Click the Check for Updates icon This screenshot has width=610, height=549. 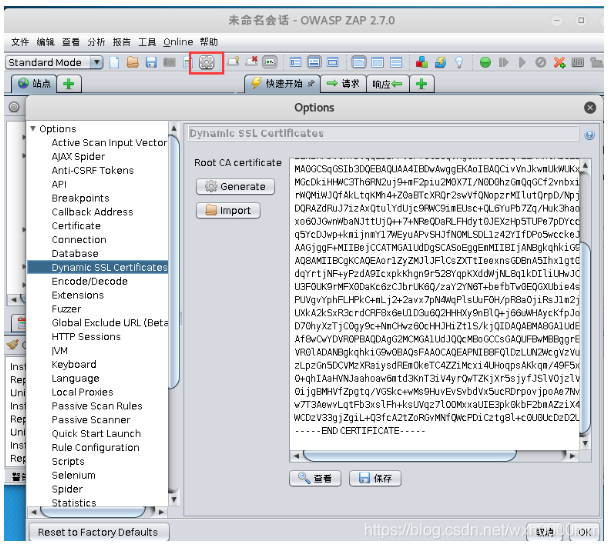pos(440,62)
